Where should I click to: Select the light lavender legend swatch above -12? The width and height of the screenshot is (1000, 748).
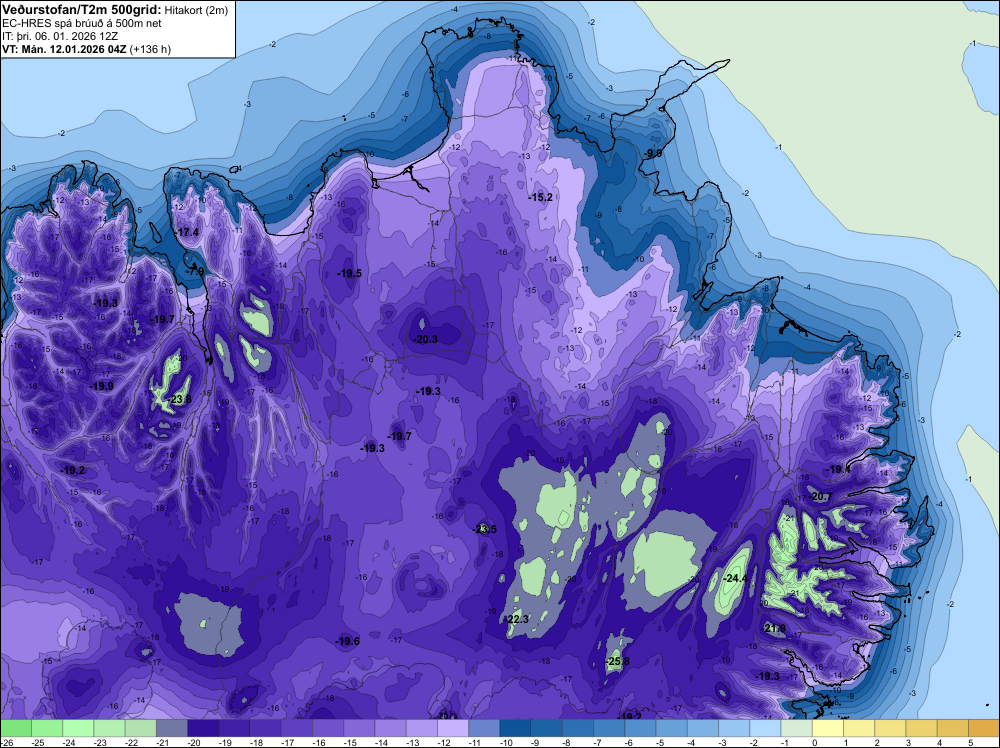453,728
